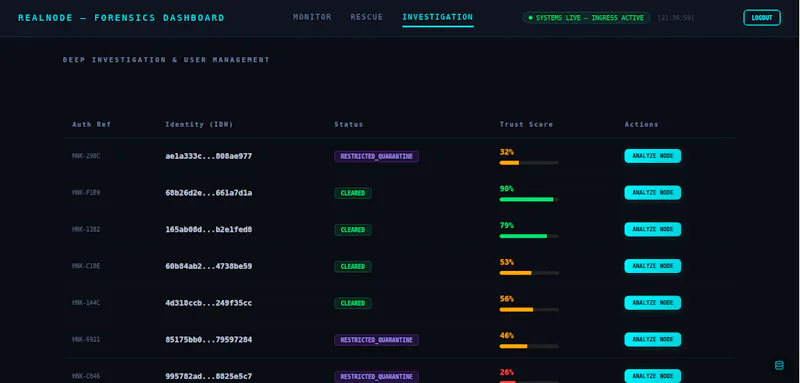Screen dimensions: 800x383
Task: Click the timestamp next to status badge
Action: click(676, 18)
